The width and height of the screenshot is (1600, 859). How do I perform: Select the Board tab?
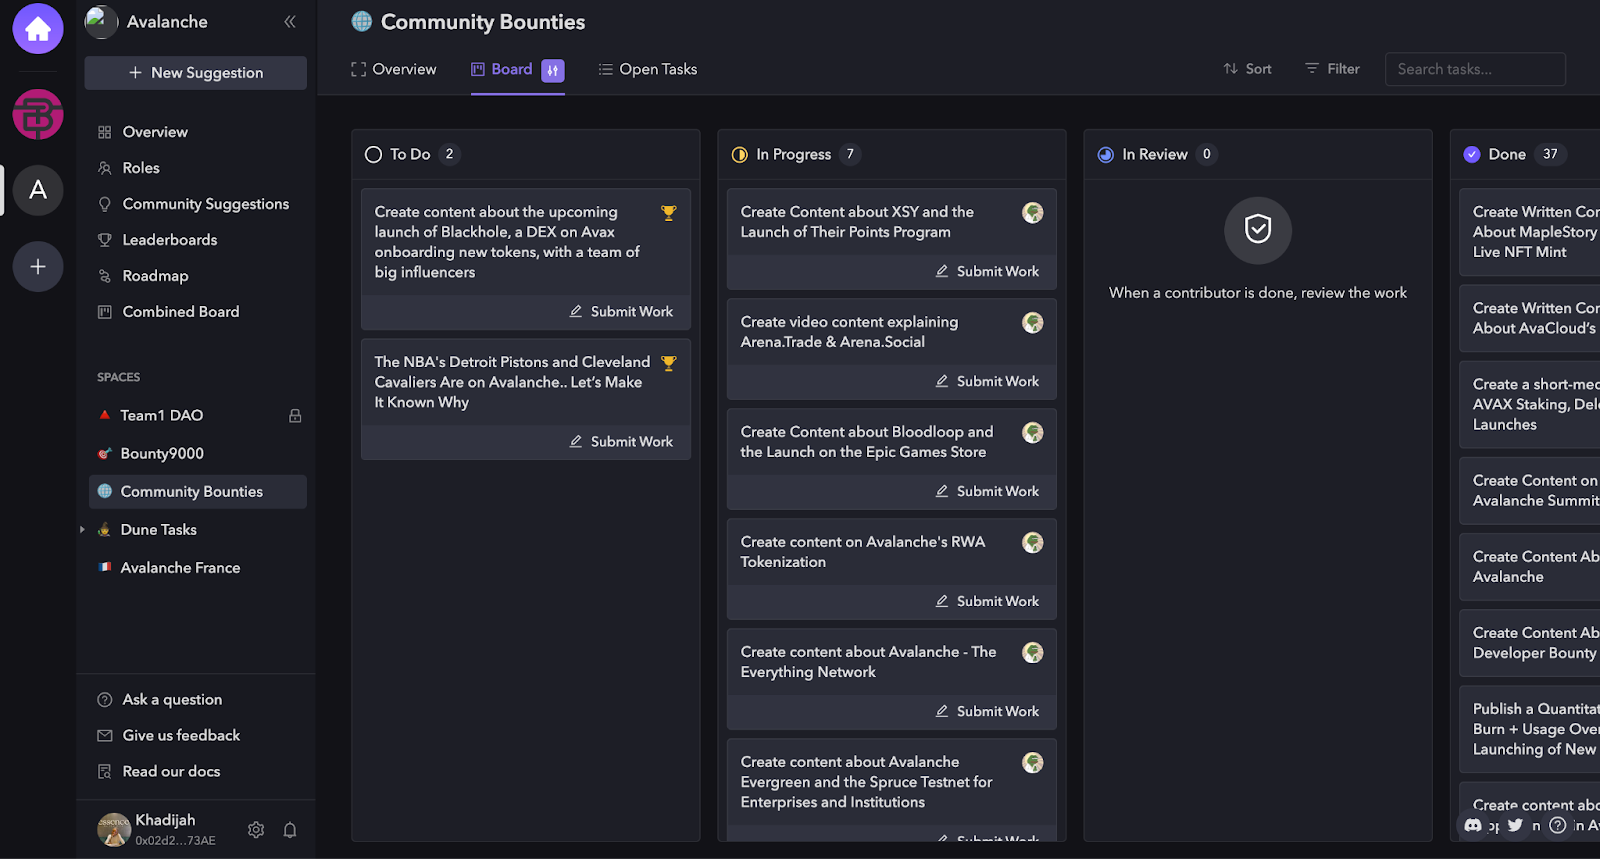(x=502, y=69)
